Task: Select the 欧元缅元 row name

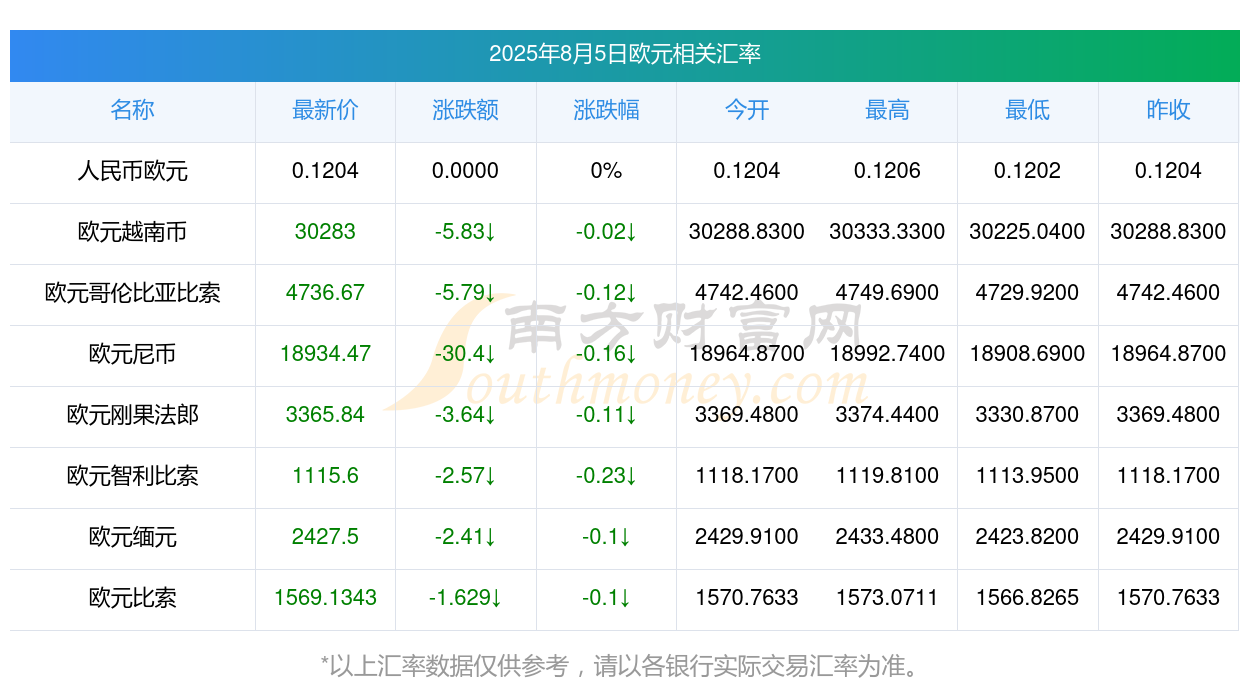Action: 132,537
